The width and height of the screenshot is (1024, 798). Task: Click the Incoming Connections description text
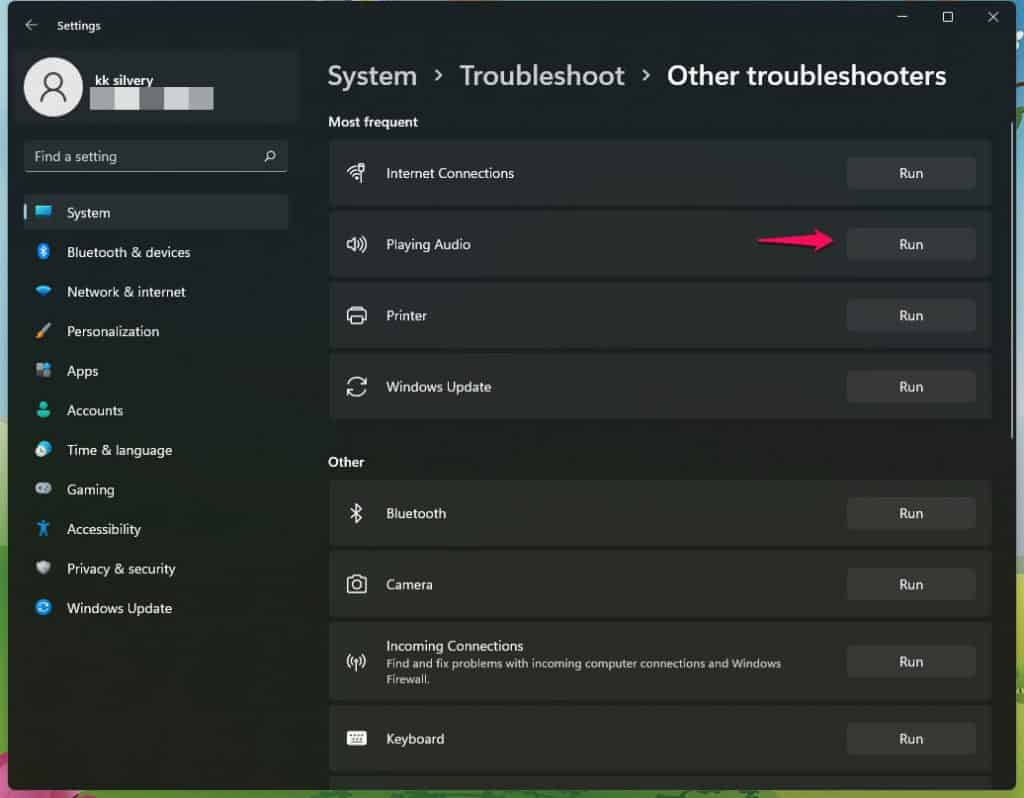pos(583,671)
